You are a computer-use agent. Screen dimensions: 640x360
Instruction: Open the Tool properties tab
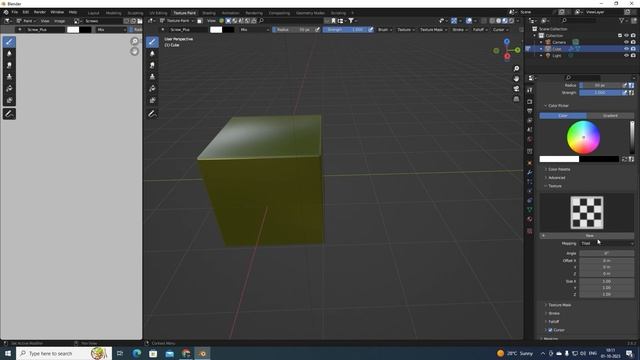tap(529, 90)
